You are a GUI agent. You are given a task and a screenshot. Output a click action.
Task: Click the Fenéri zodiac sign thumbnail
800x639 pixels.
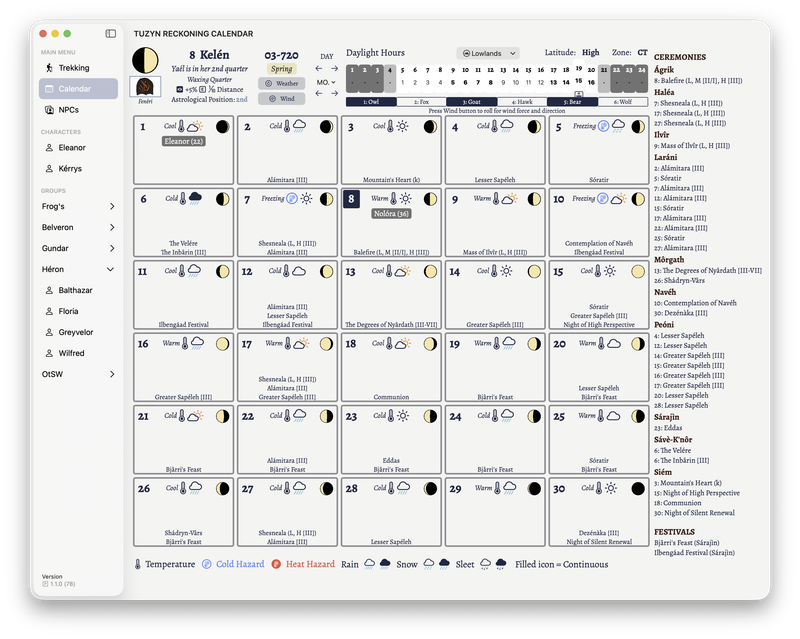145,88
